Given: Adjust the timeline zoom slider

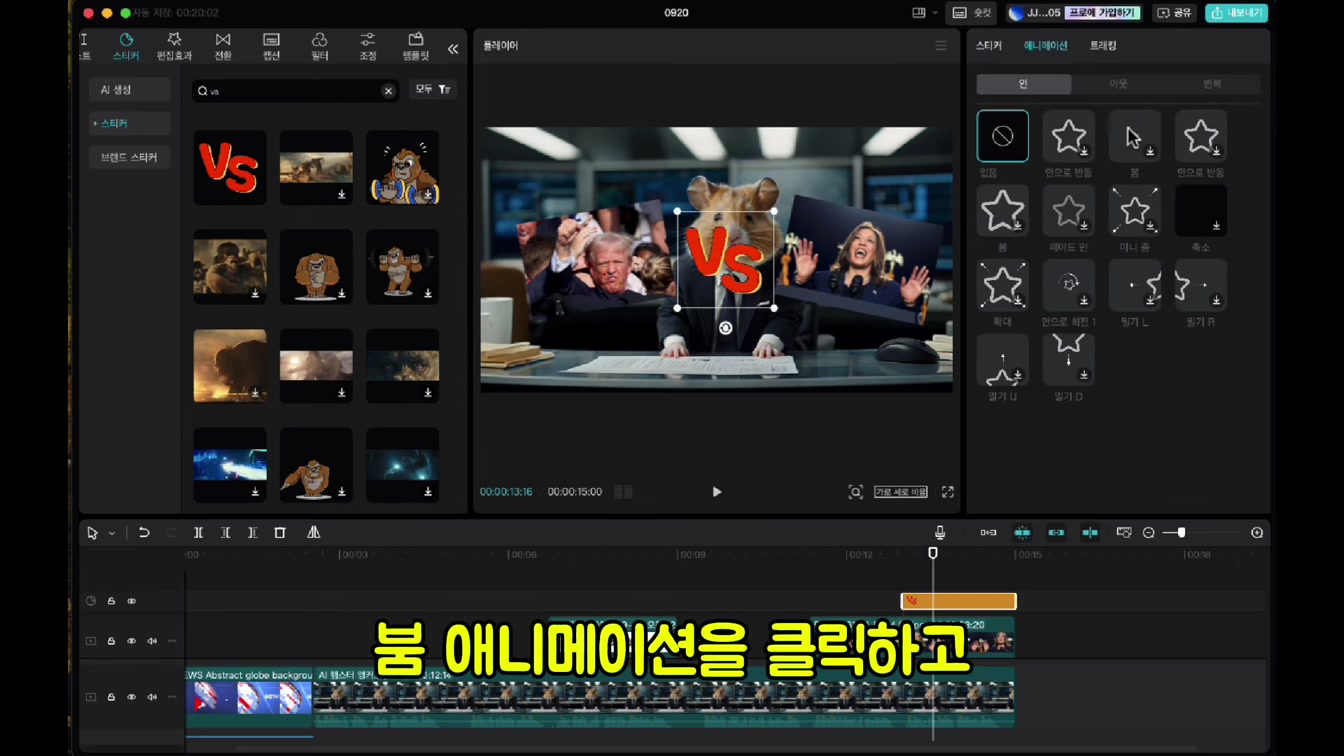Looking at the screenshot, I should (x=1181, y=533).
